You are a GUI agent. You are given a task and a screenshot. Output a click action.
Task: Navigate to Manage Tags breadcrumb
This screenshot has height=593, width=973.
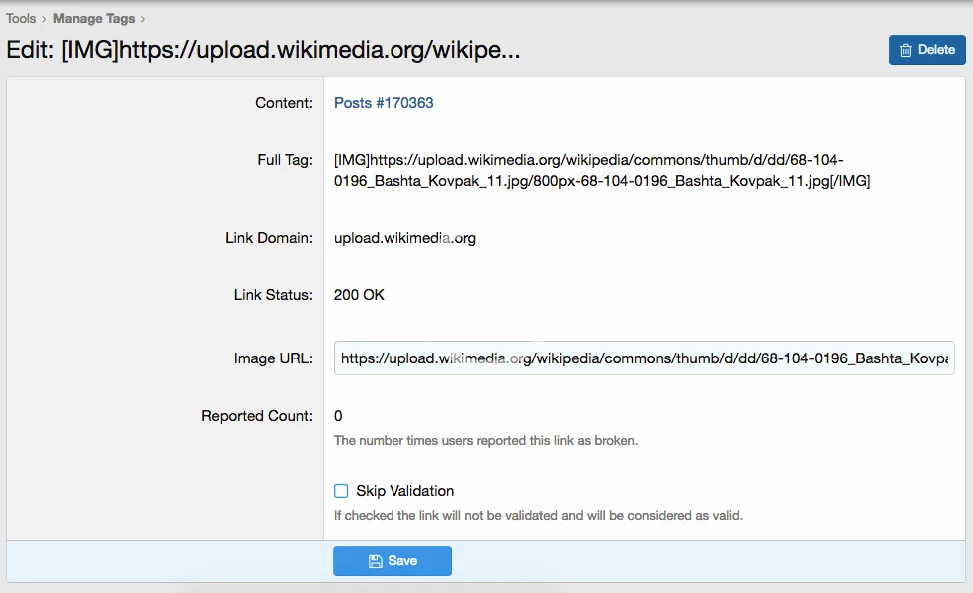click(x=94, y=18)
